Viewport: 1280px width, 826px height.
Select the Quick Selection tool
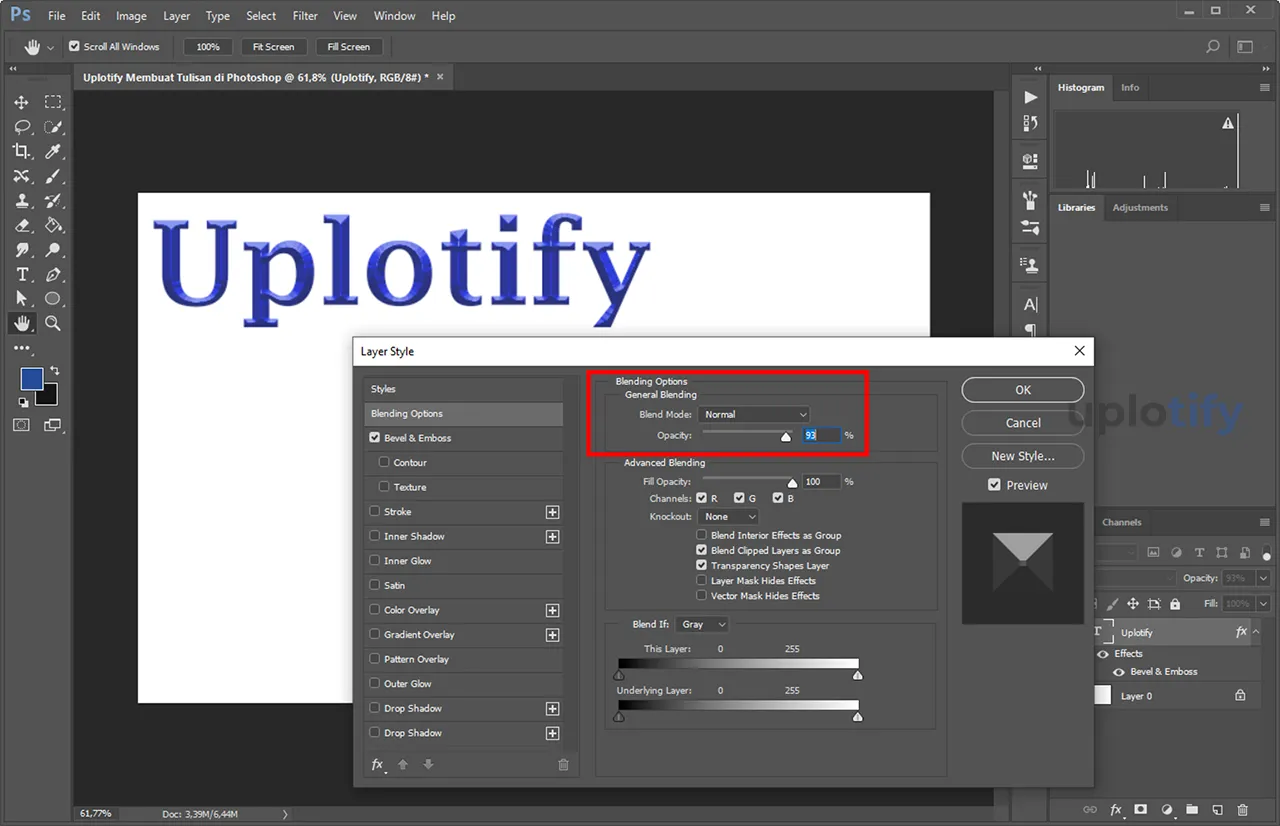(53, 127)
